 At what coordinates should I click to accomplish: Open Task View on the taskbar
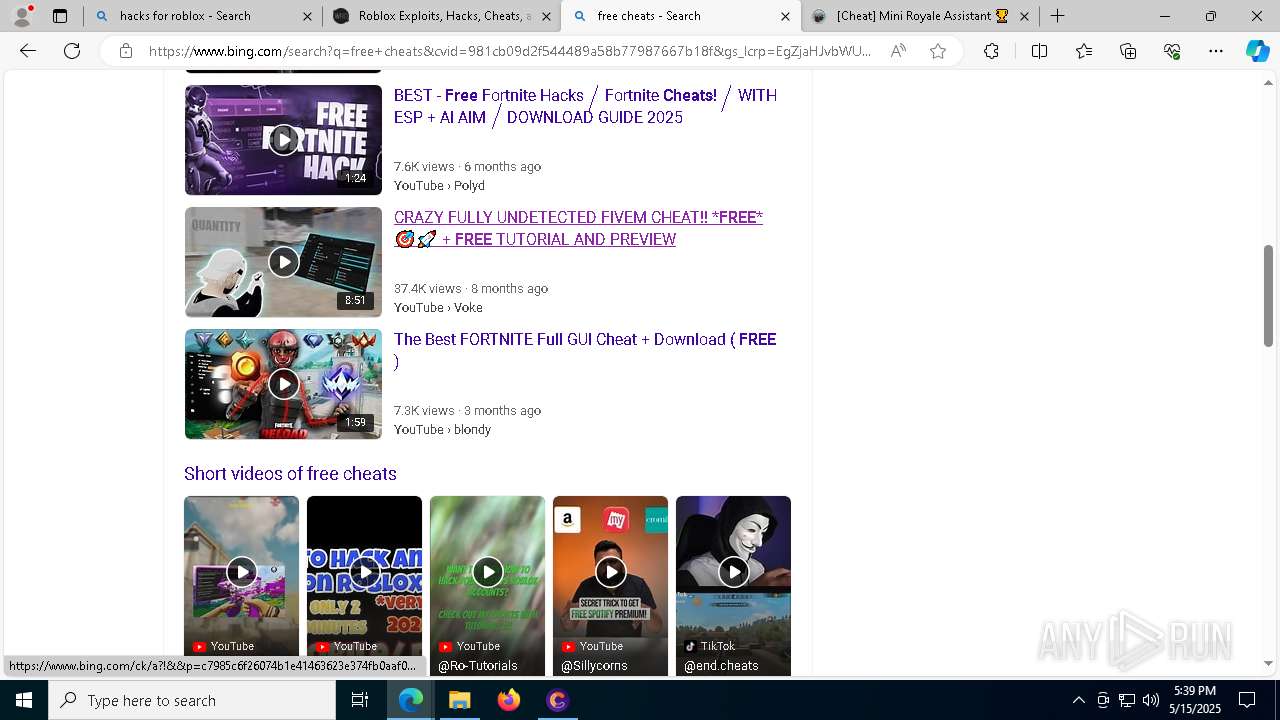point(360,700)
